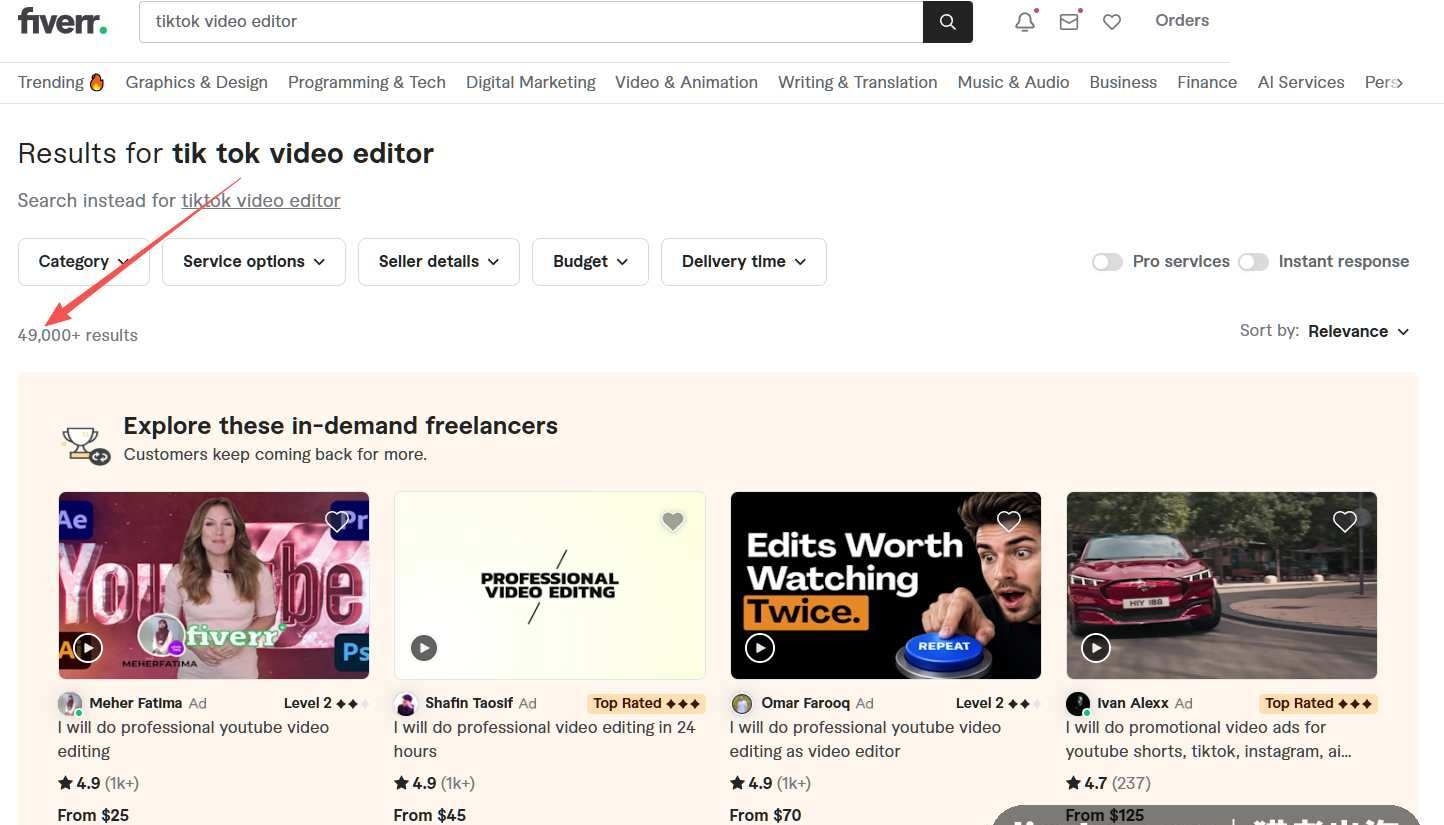Open gig 'promotional video ads for youtube shorts'
Viewport: 1444px width, 825px height.
tap(1209, 739)
